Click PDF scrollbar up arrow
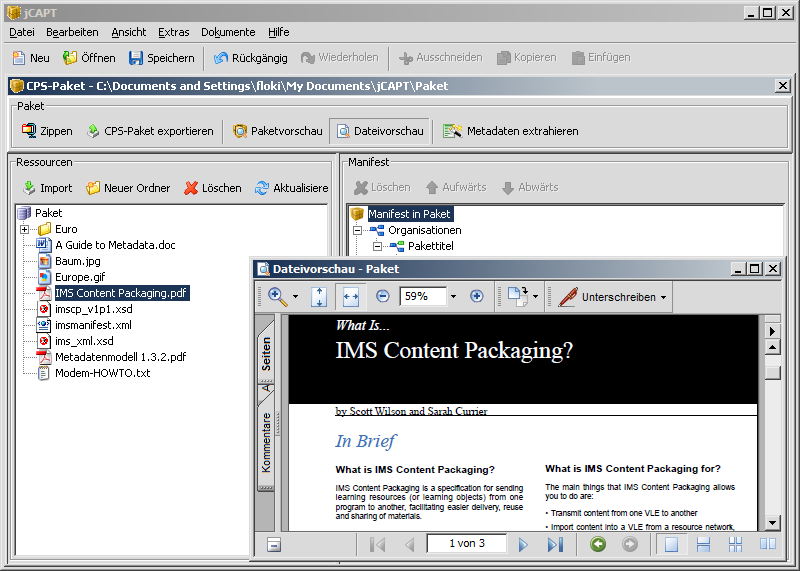Screen dimensions: 800x571 tap(773, 348)
